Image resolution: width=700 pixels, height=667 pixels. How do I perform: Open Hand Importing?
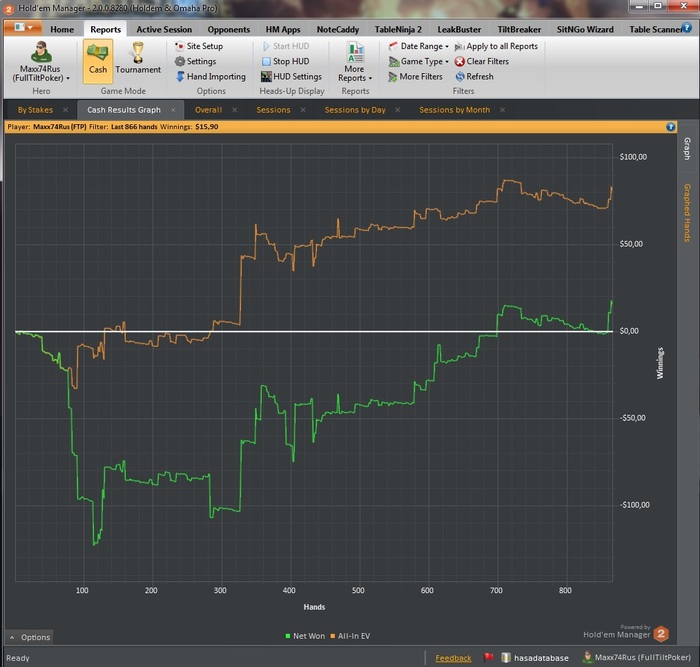pyautogui.click(x=211, y=76)
